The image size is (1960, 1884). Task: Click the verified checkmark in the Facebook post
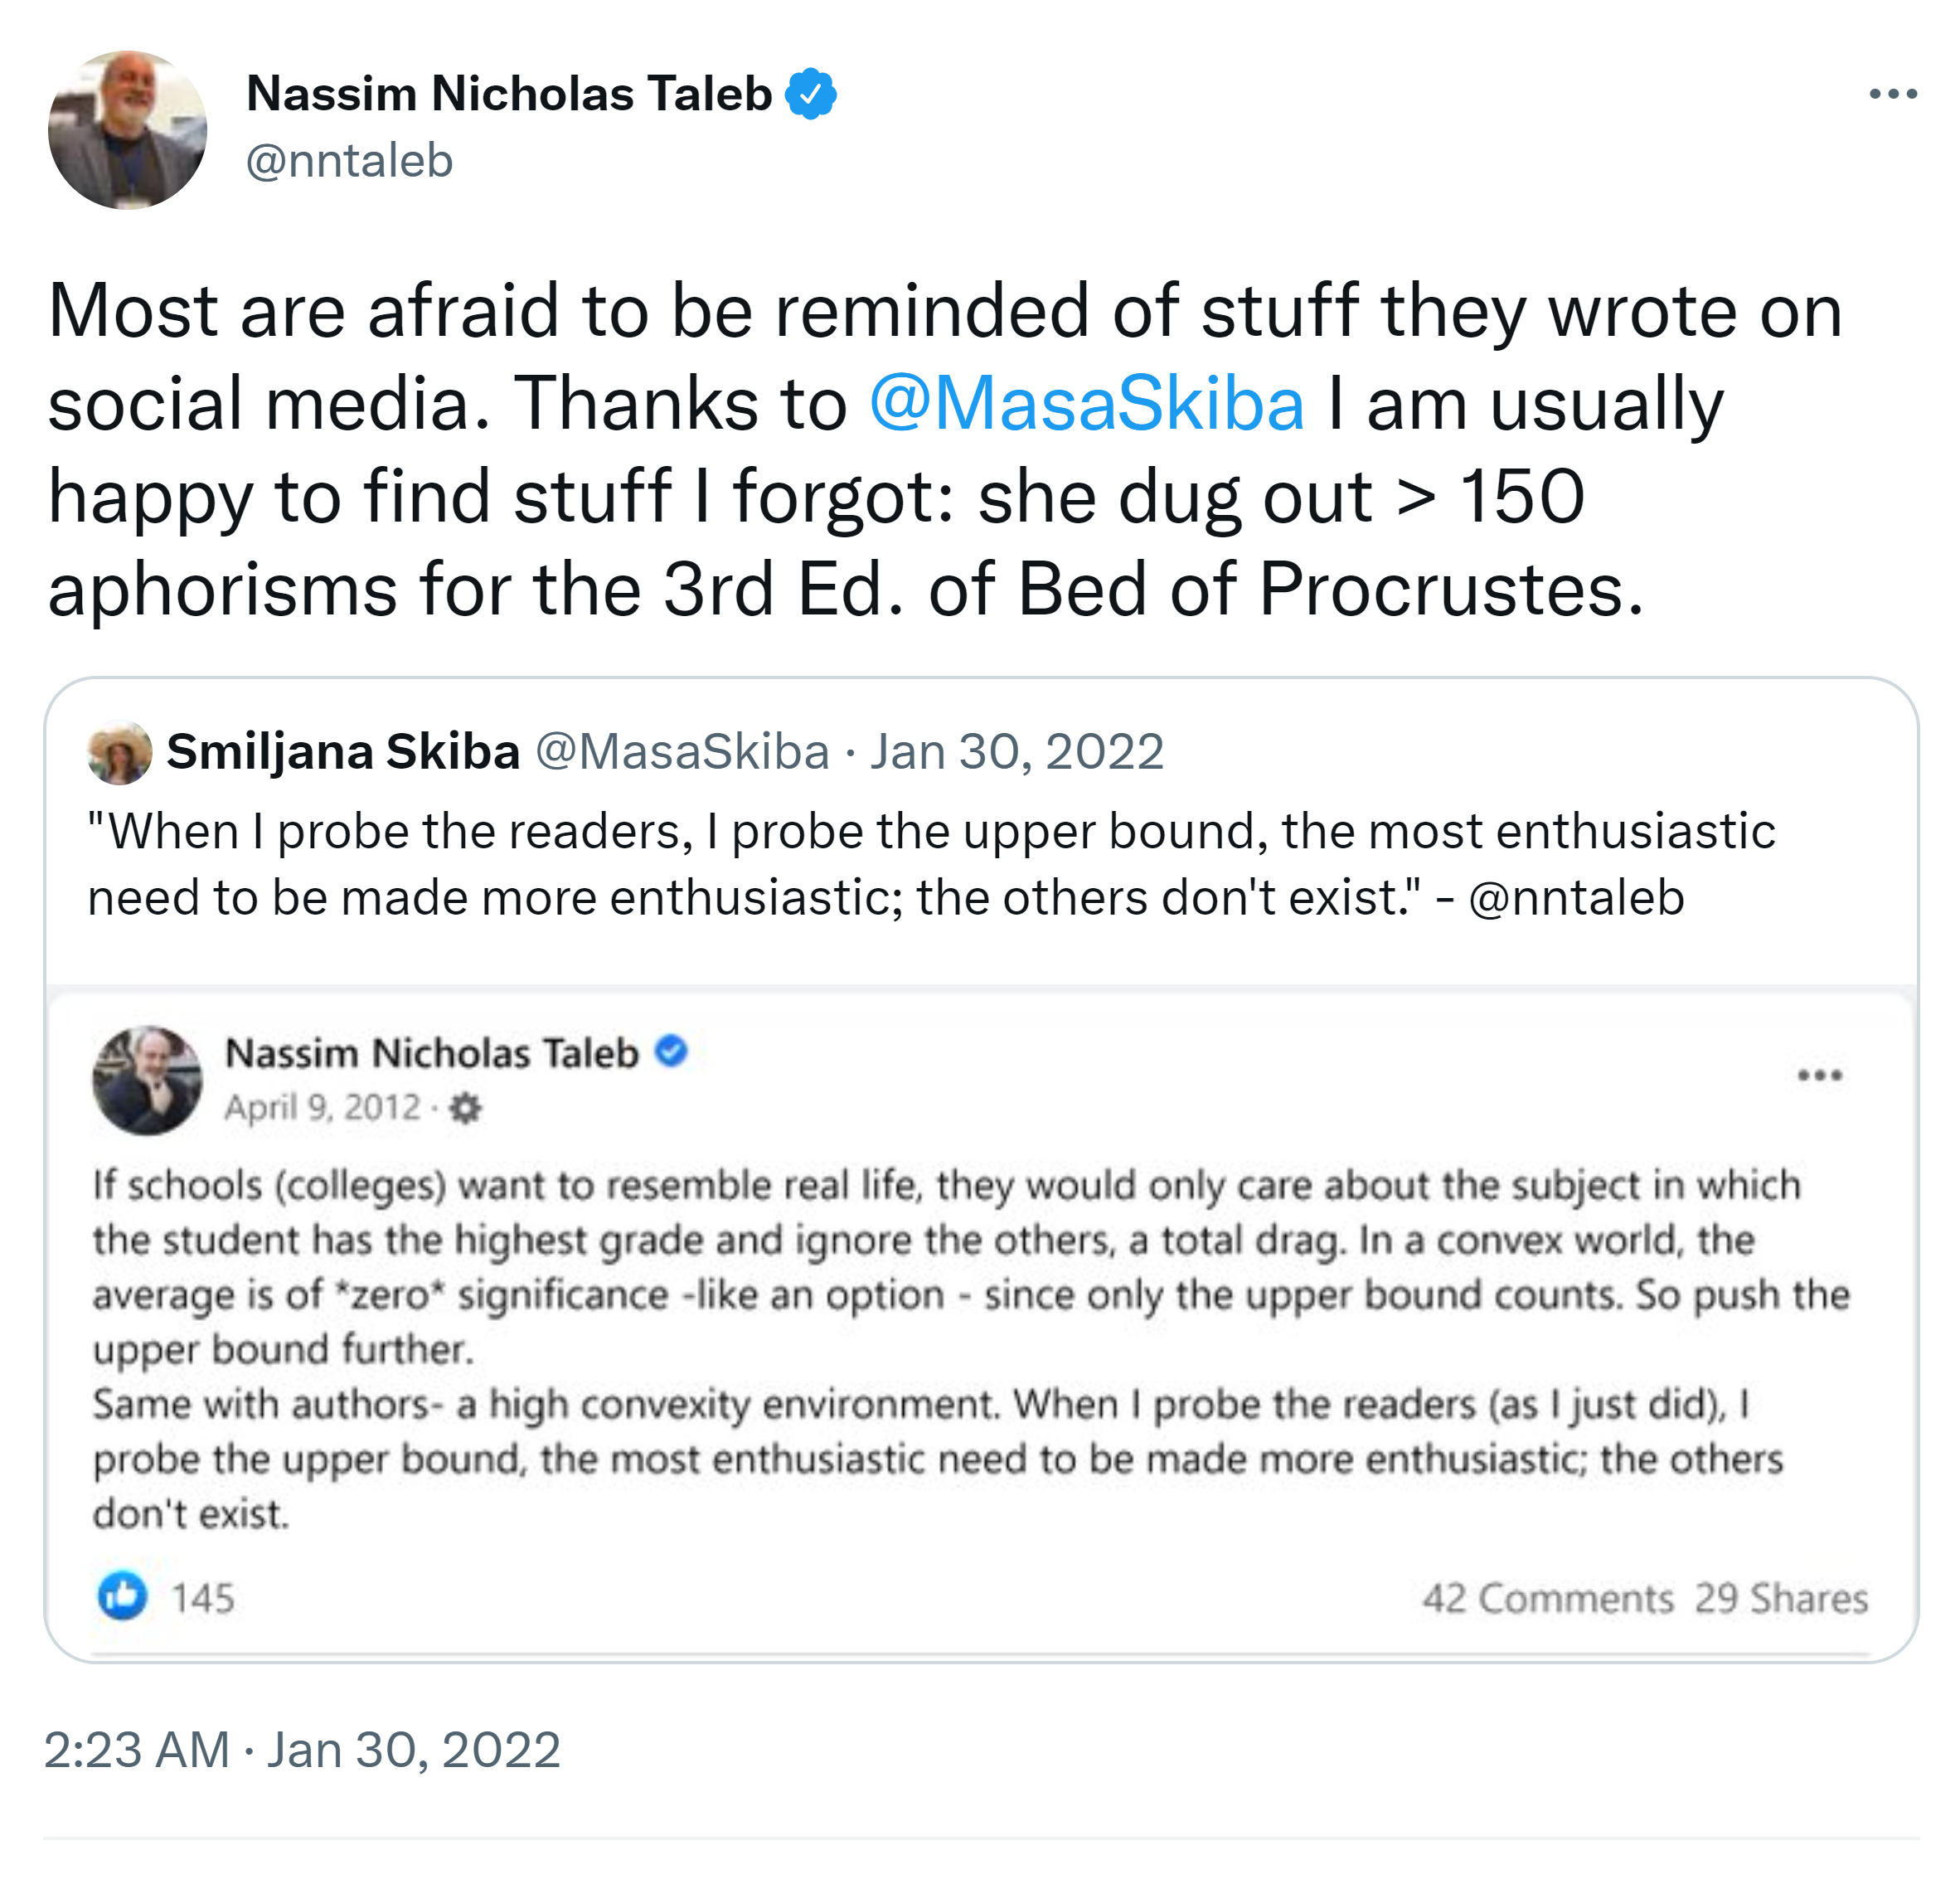point(671,1052)
